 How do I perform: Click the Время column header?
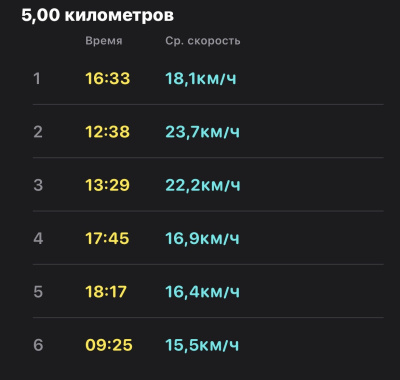(x=104, y=41)
